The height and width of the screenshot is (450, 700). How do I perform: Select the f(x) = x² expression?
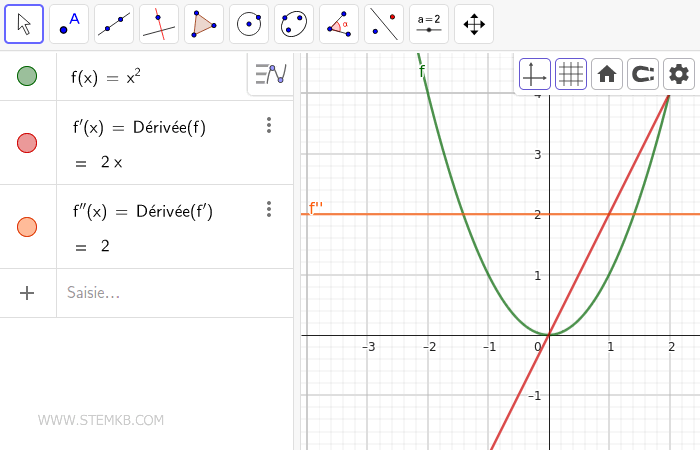point(106,77)
